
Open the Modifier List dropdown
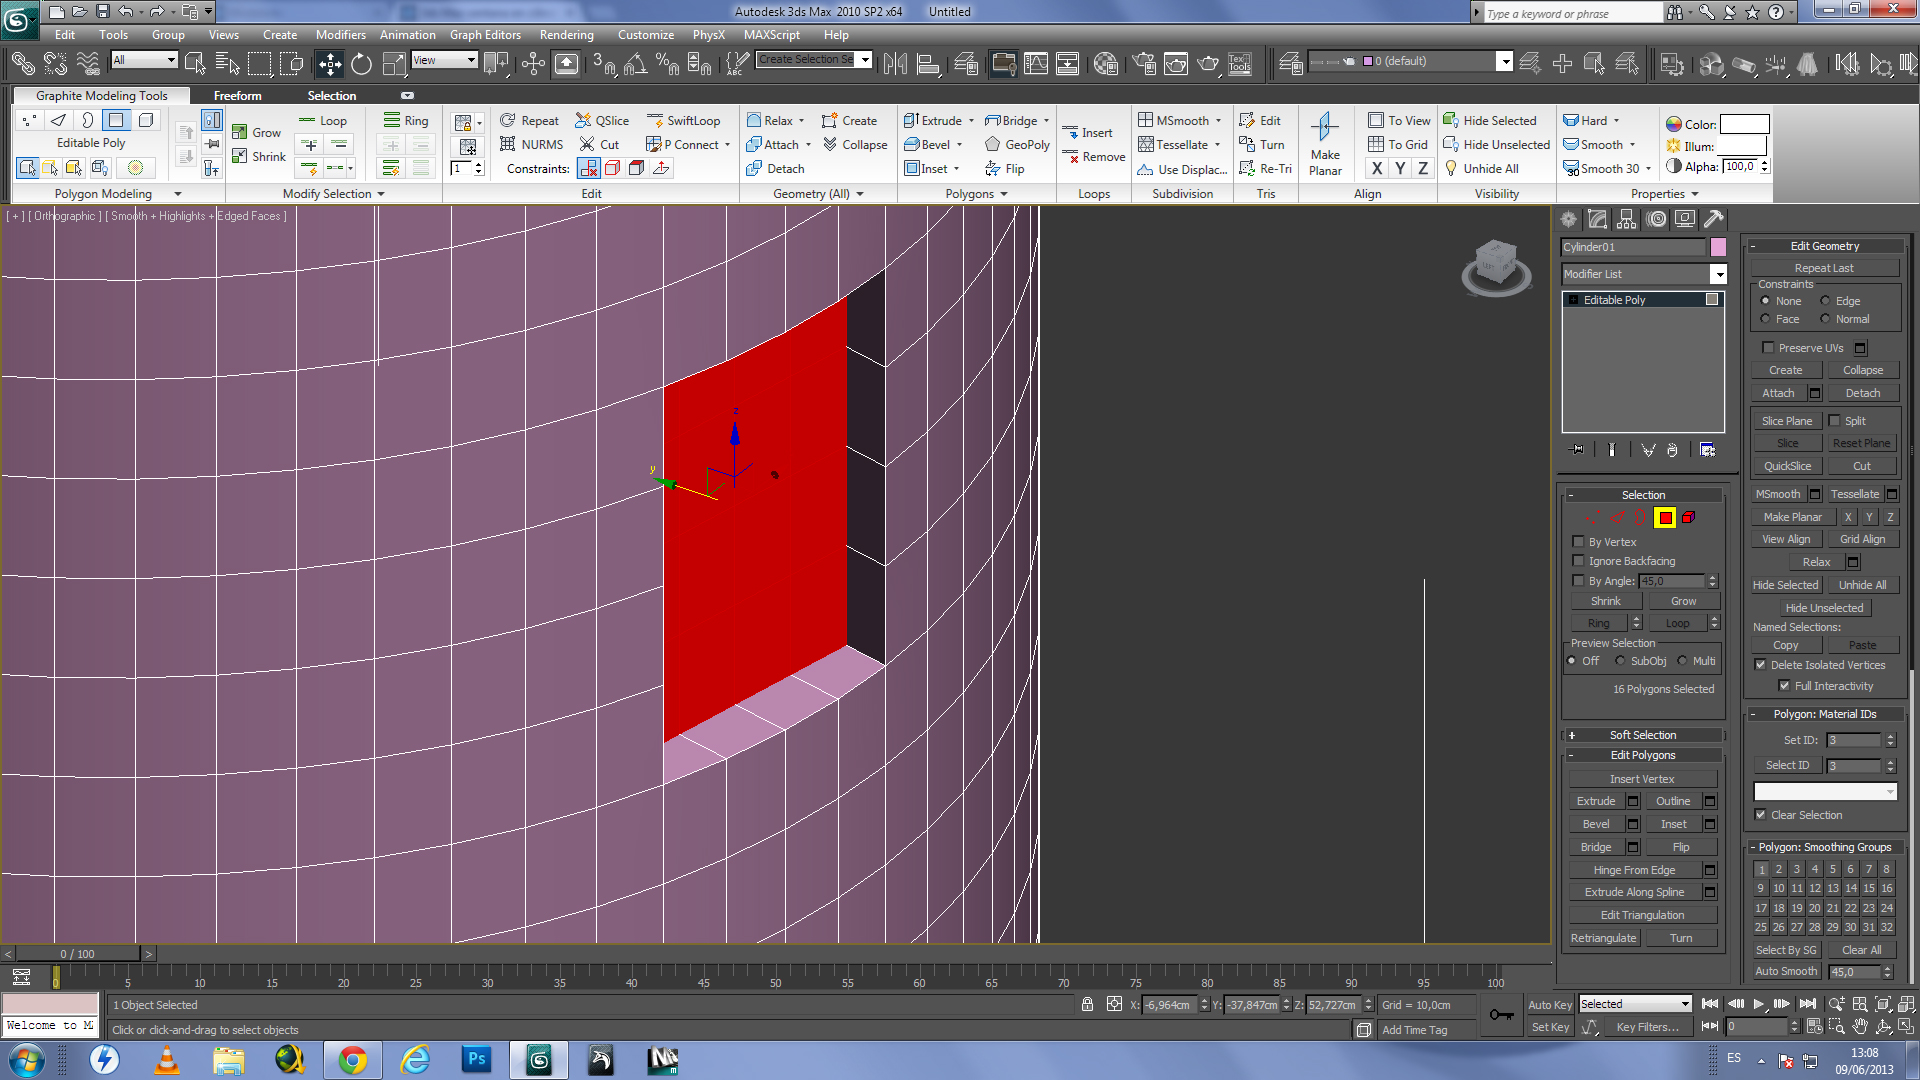(1718, 274)
